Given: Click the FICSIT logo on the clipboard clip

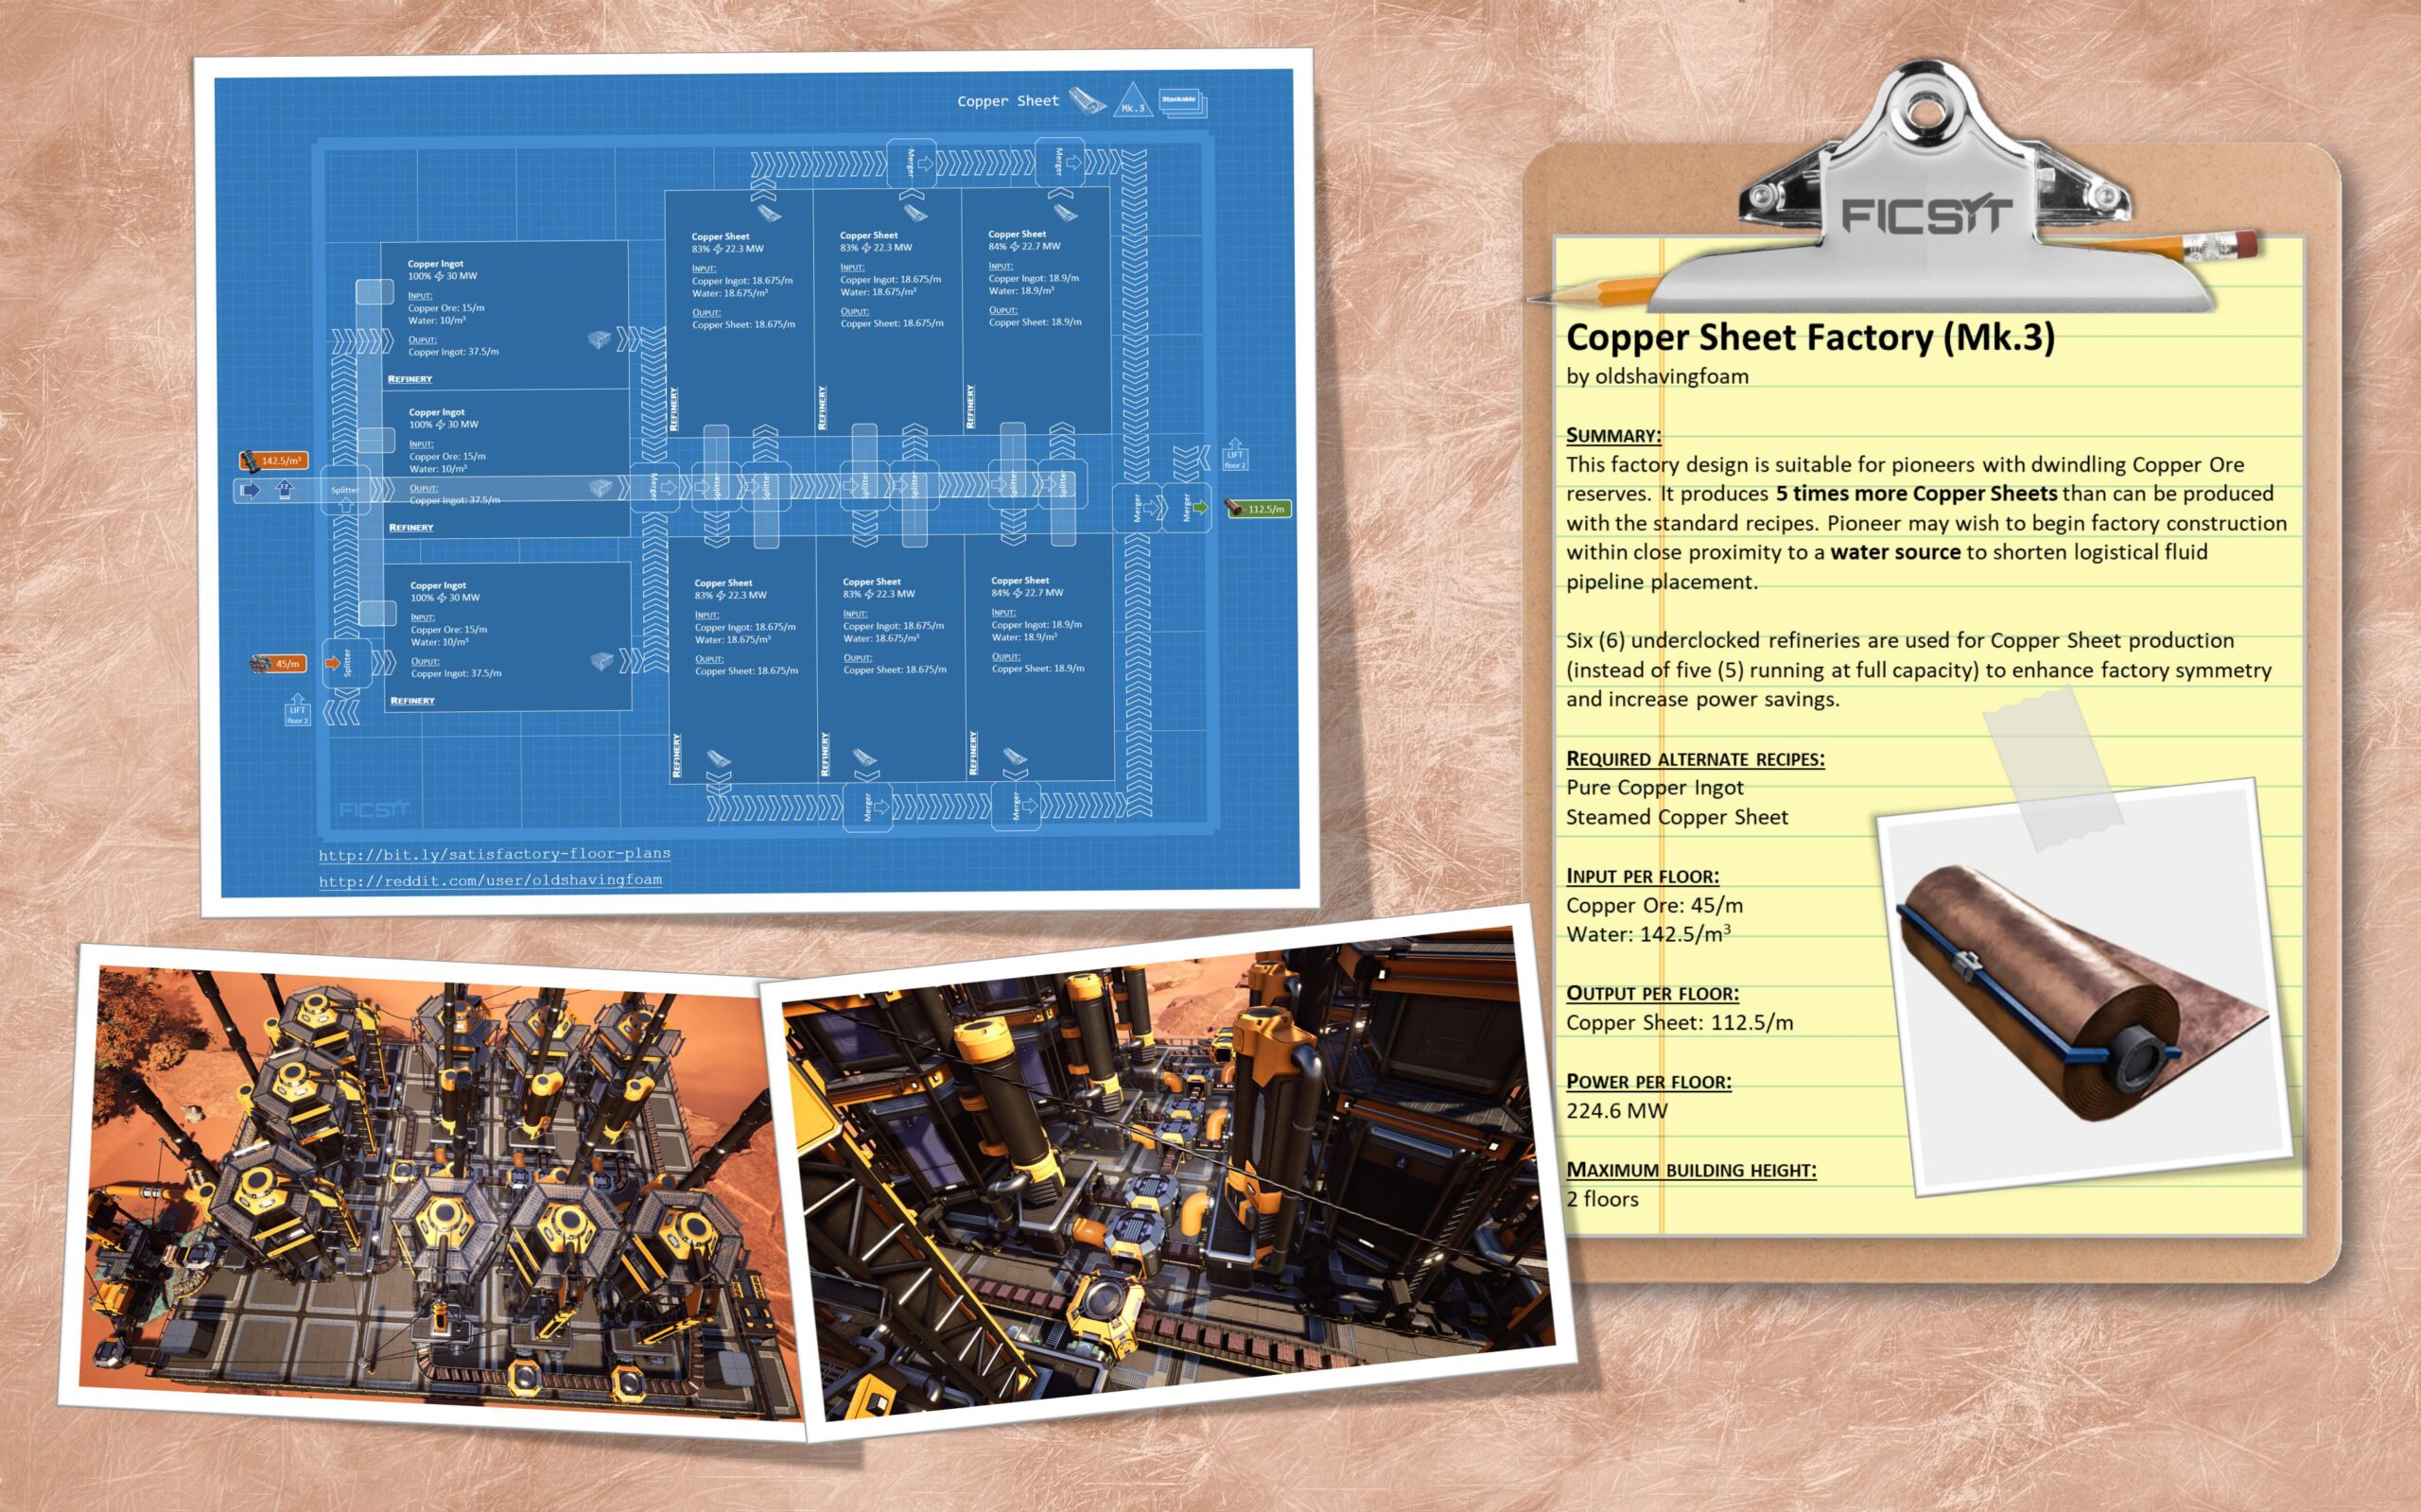Looking at the screenshot, I should (1927, 216).
